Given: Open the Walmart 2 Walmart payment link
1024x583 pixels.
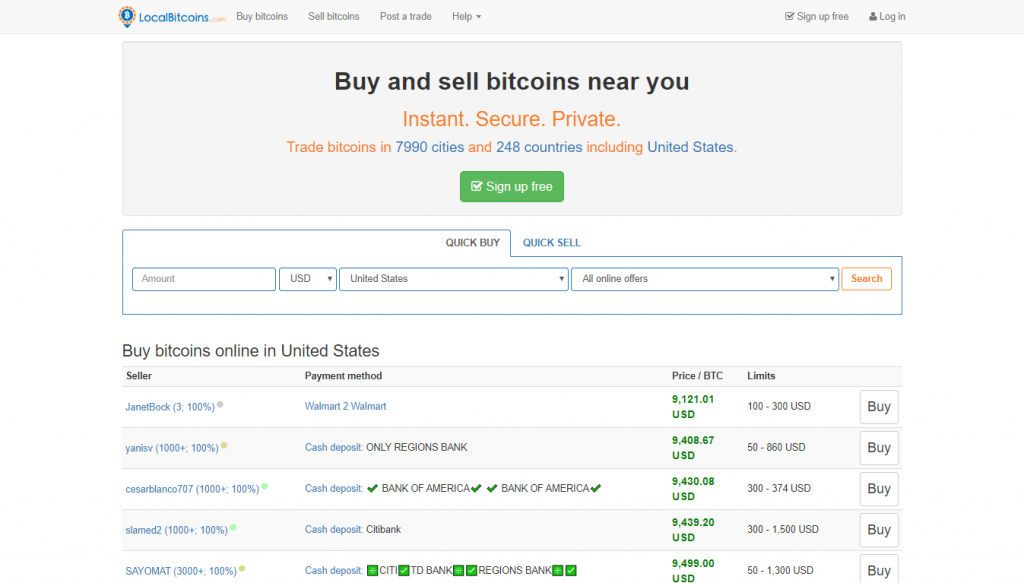Looking at the screenshot, I should pos(345,407).
